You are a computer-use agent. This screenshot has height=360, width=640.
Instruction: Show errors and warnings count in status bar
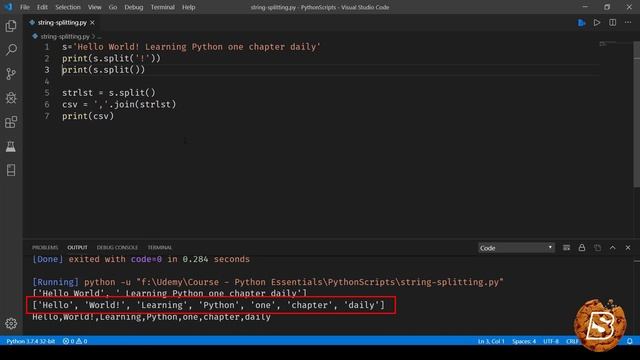(x=75, y=341)
